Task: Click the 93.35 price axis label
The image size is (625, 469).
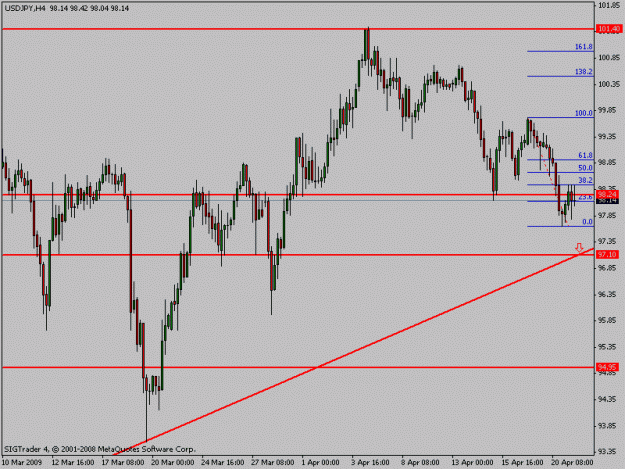Action: tap(608, 452)
